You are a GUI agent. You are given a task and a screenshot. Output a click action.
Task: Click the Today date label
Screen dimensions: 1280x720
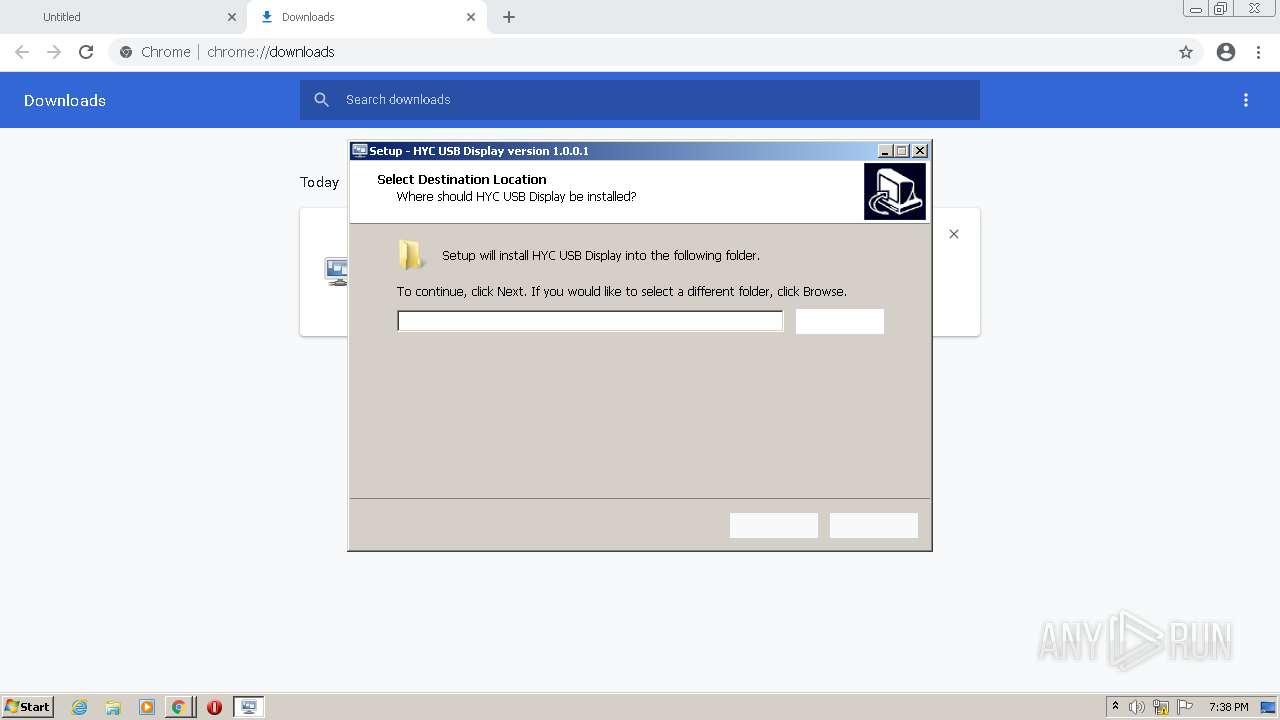(x=320, y=182)
